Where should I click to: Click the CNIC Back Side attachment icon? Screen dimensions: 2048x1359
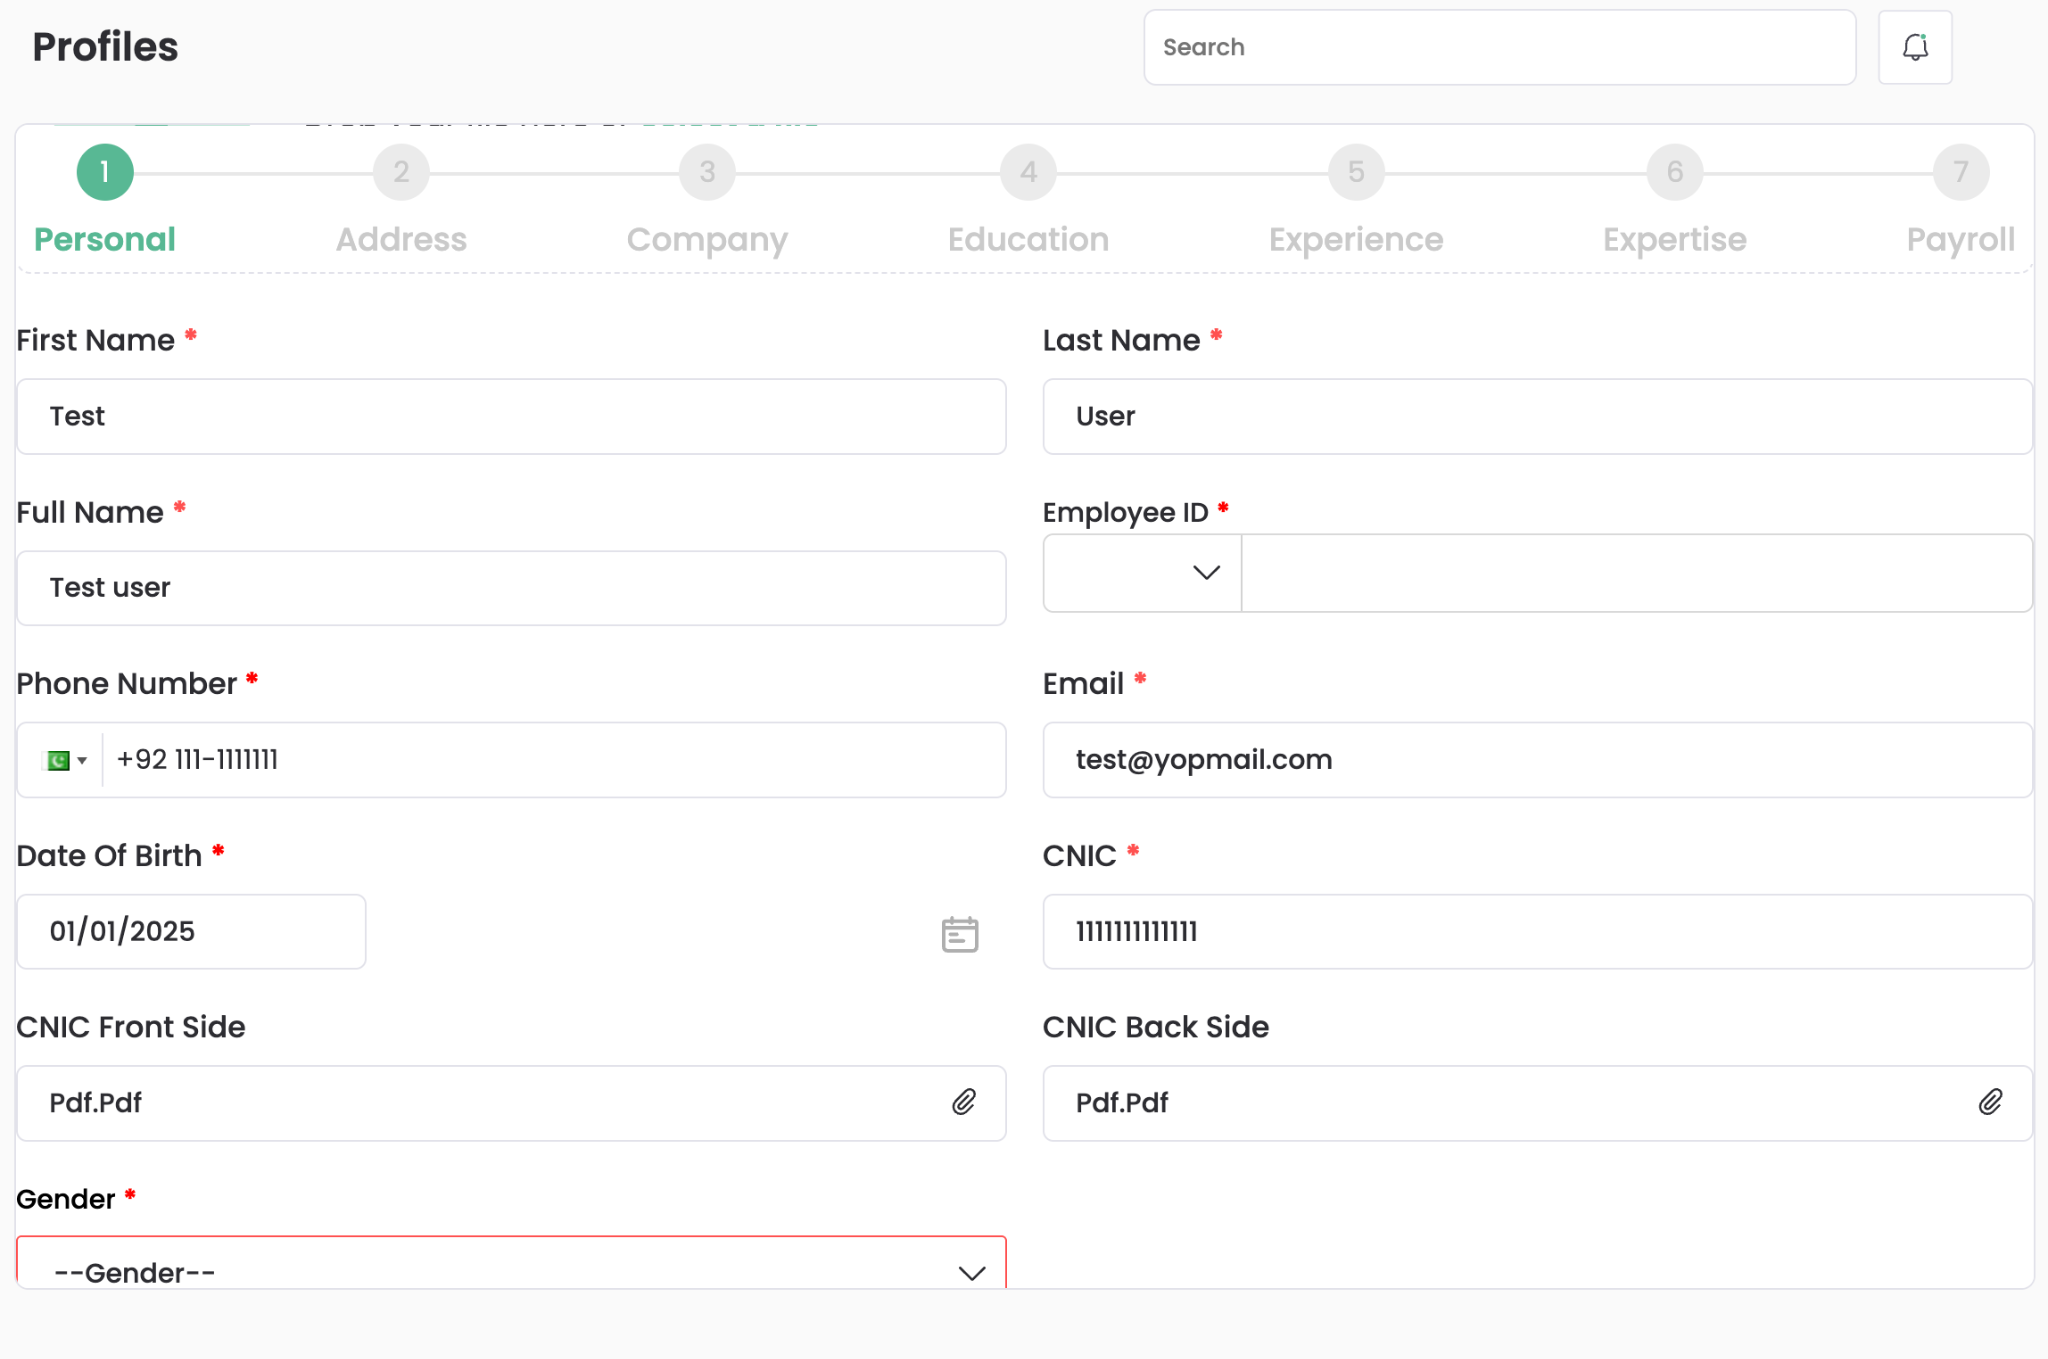[x=1990, y=1102]
